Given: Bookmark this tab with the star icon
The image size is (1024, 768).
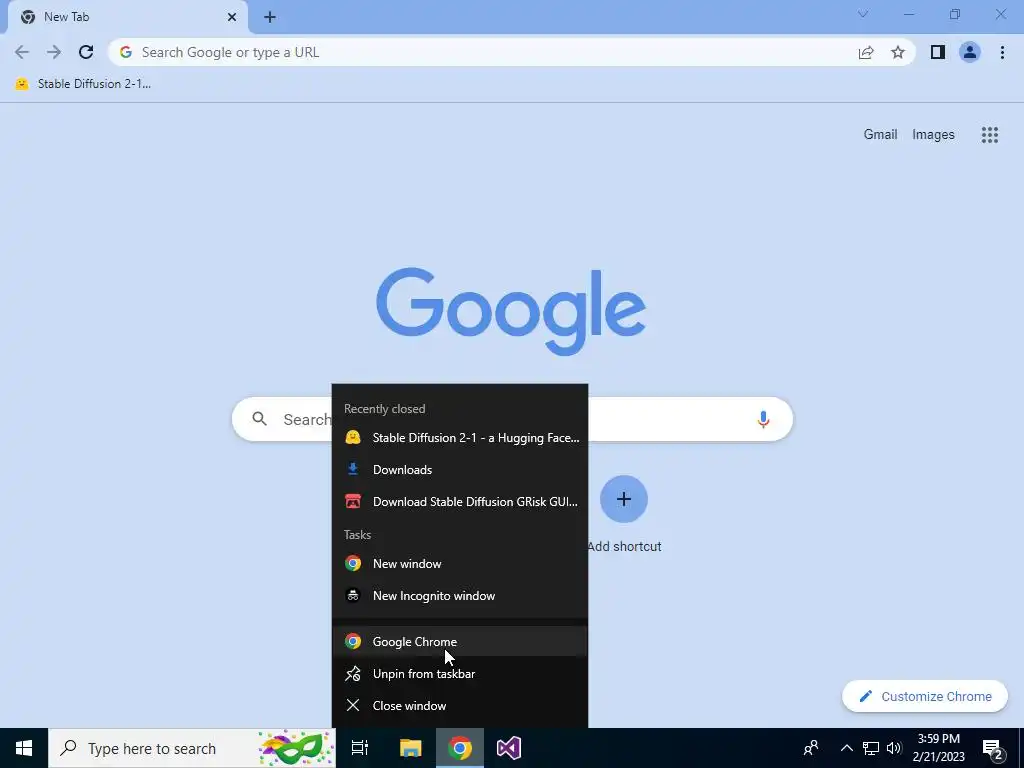Looking at the screenshot, I should [898, 52].
